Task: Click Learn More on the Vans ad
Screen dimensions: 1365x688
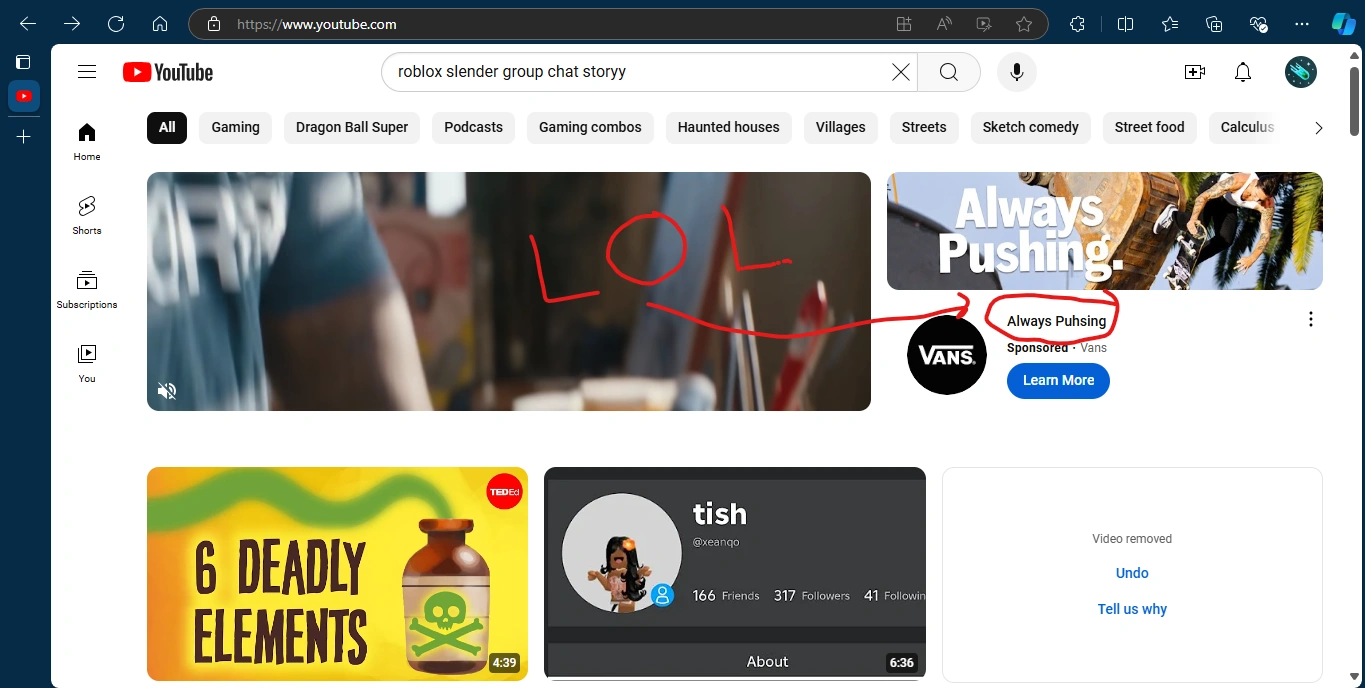Action: [x=1057, y=380]
